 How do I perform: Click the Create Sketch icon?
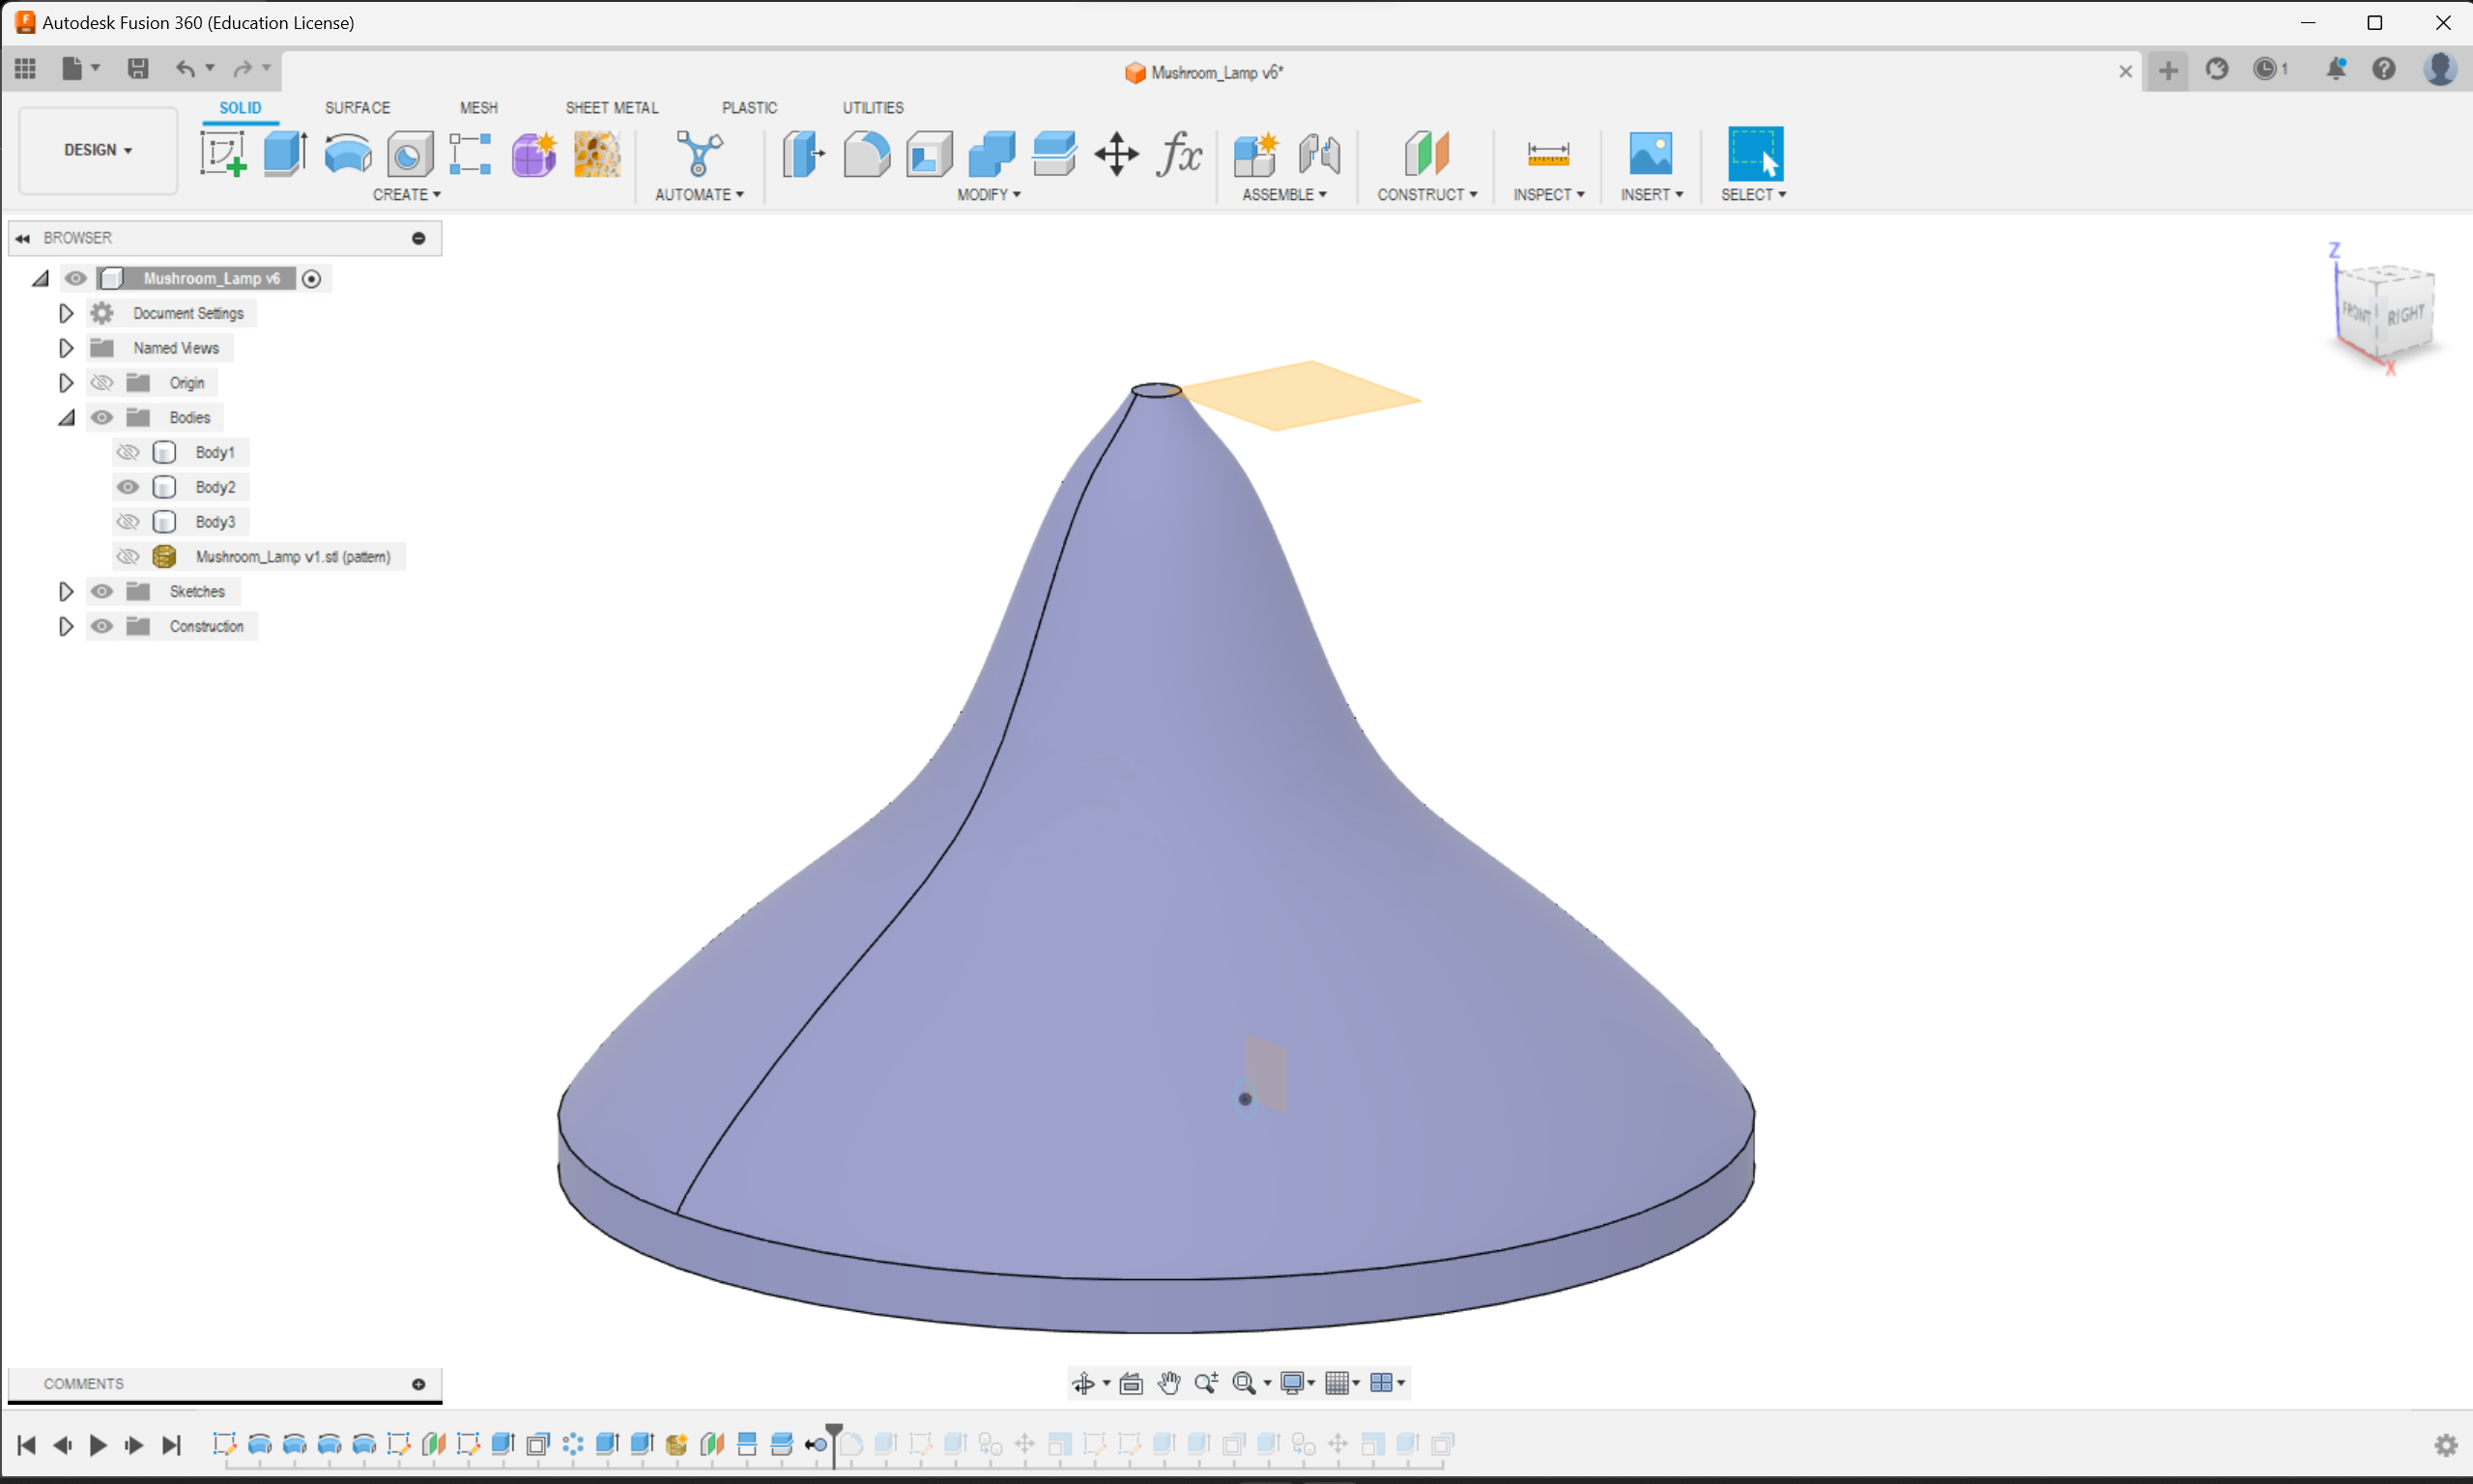click(x=222, y=154)
